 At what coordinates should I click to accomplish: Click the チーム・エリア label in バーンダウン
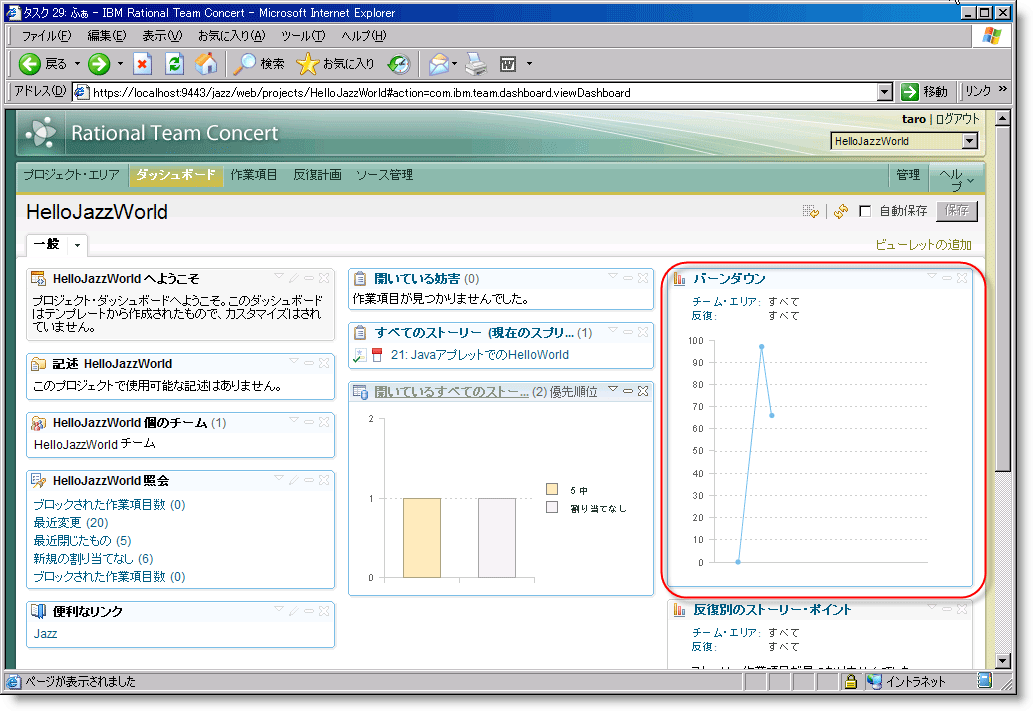[725, 302]
